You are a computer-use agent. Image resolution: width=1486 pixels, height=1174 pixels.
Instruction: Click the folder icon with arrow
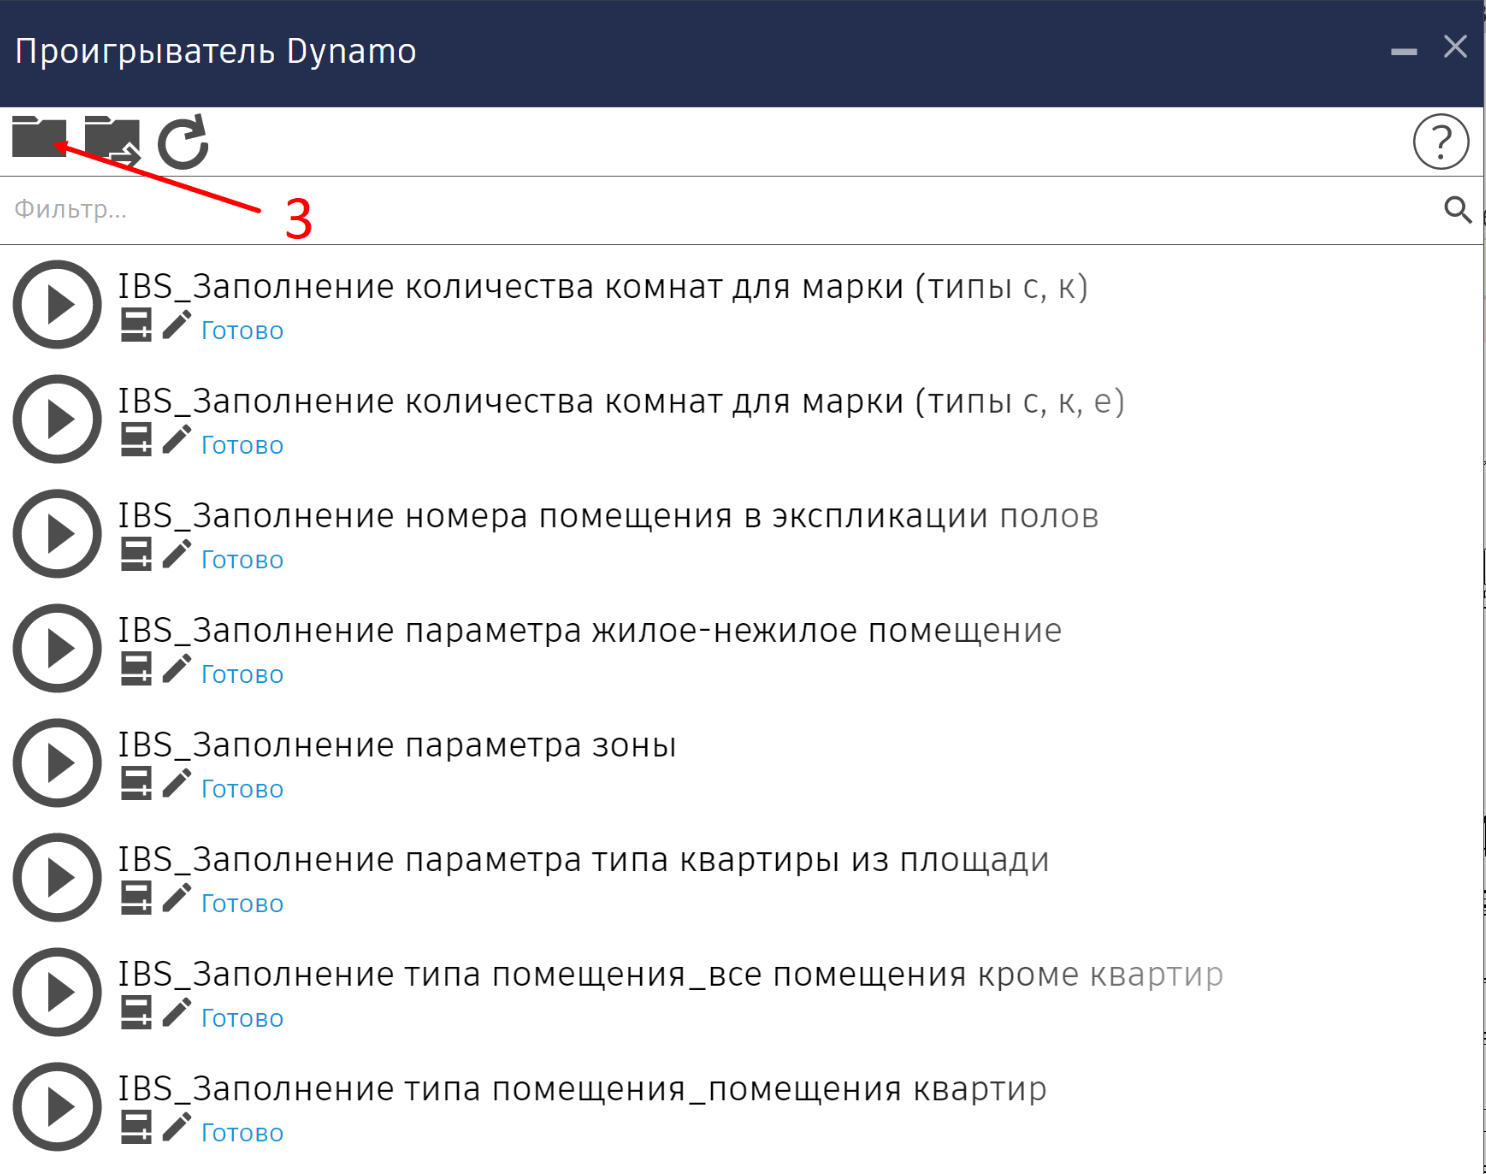112,139
